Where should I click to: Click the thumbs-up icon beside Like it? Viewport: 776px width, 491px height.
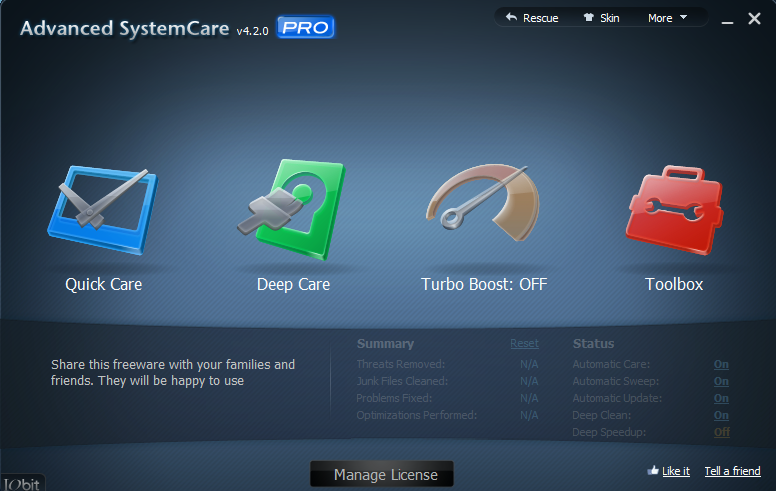click(x=653, y=470)
